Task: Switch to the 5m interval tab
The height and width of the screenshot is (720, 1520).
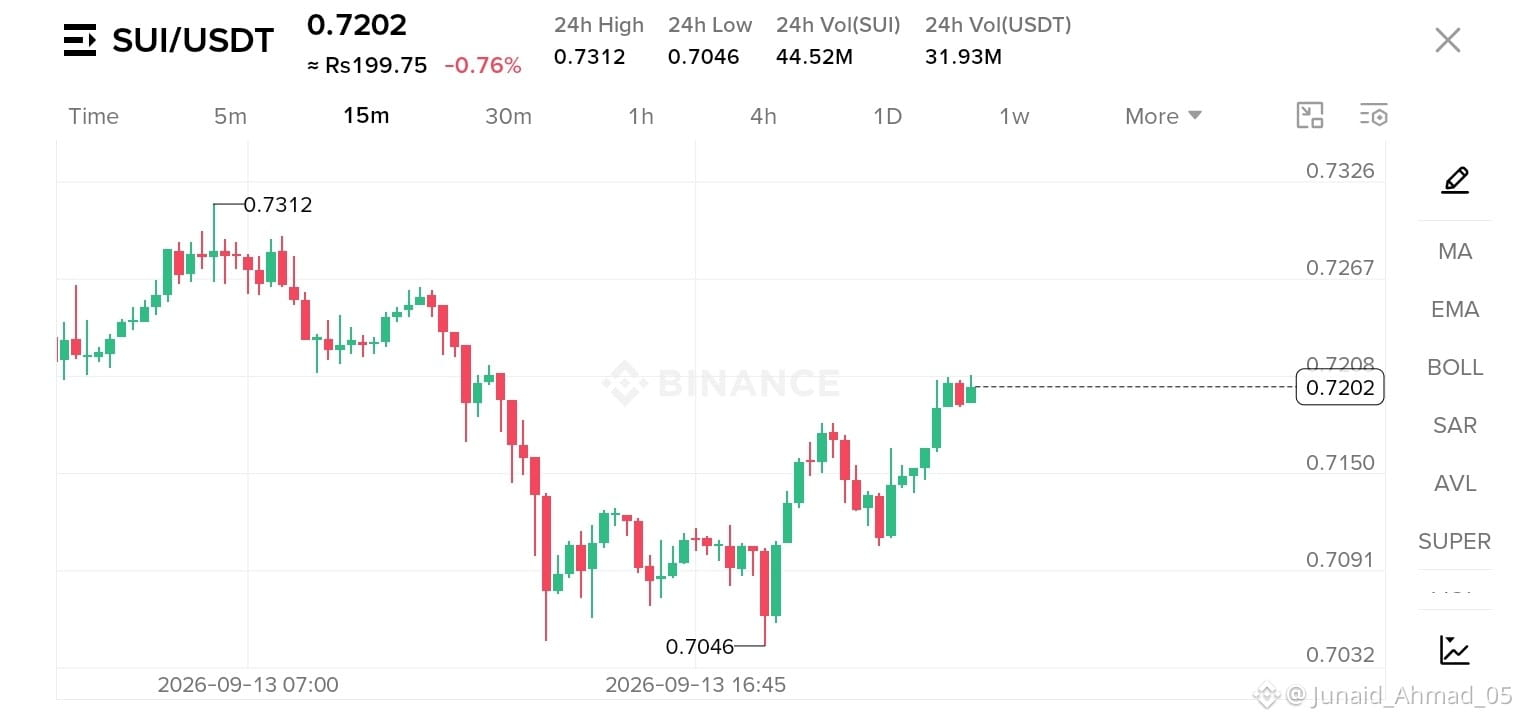Action: coord(230,116)
